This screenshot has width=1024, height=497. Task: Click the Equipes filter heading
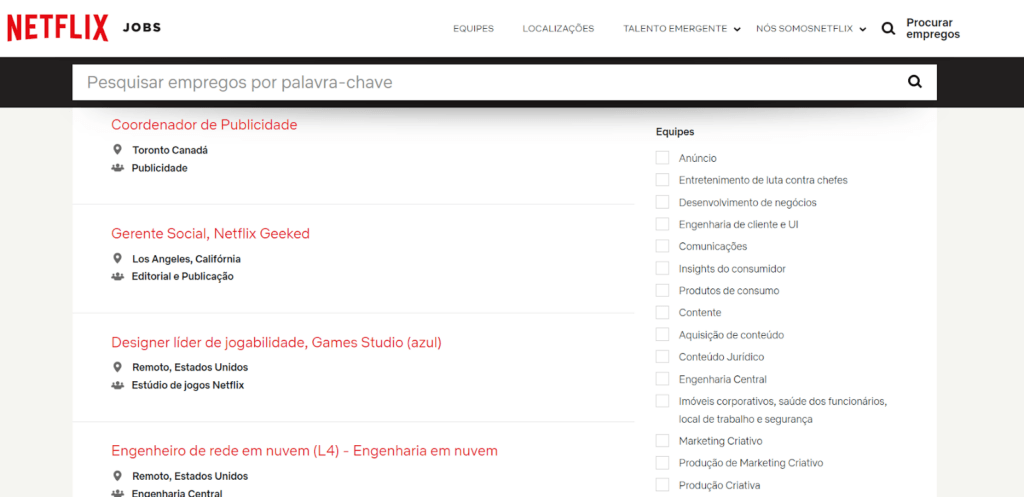(x=675, y=132)
